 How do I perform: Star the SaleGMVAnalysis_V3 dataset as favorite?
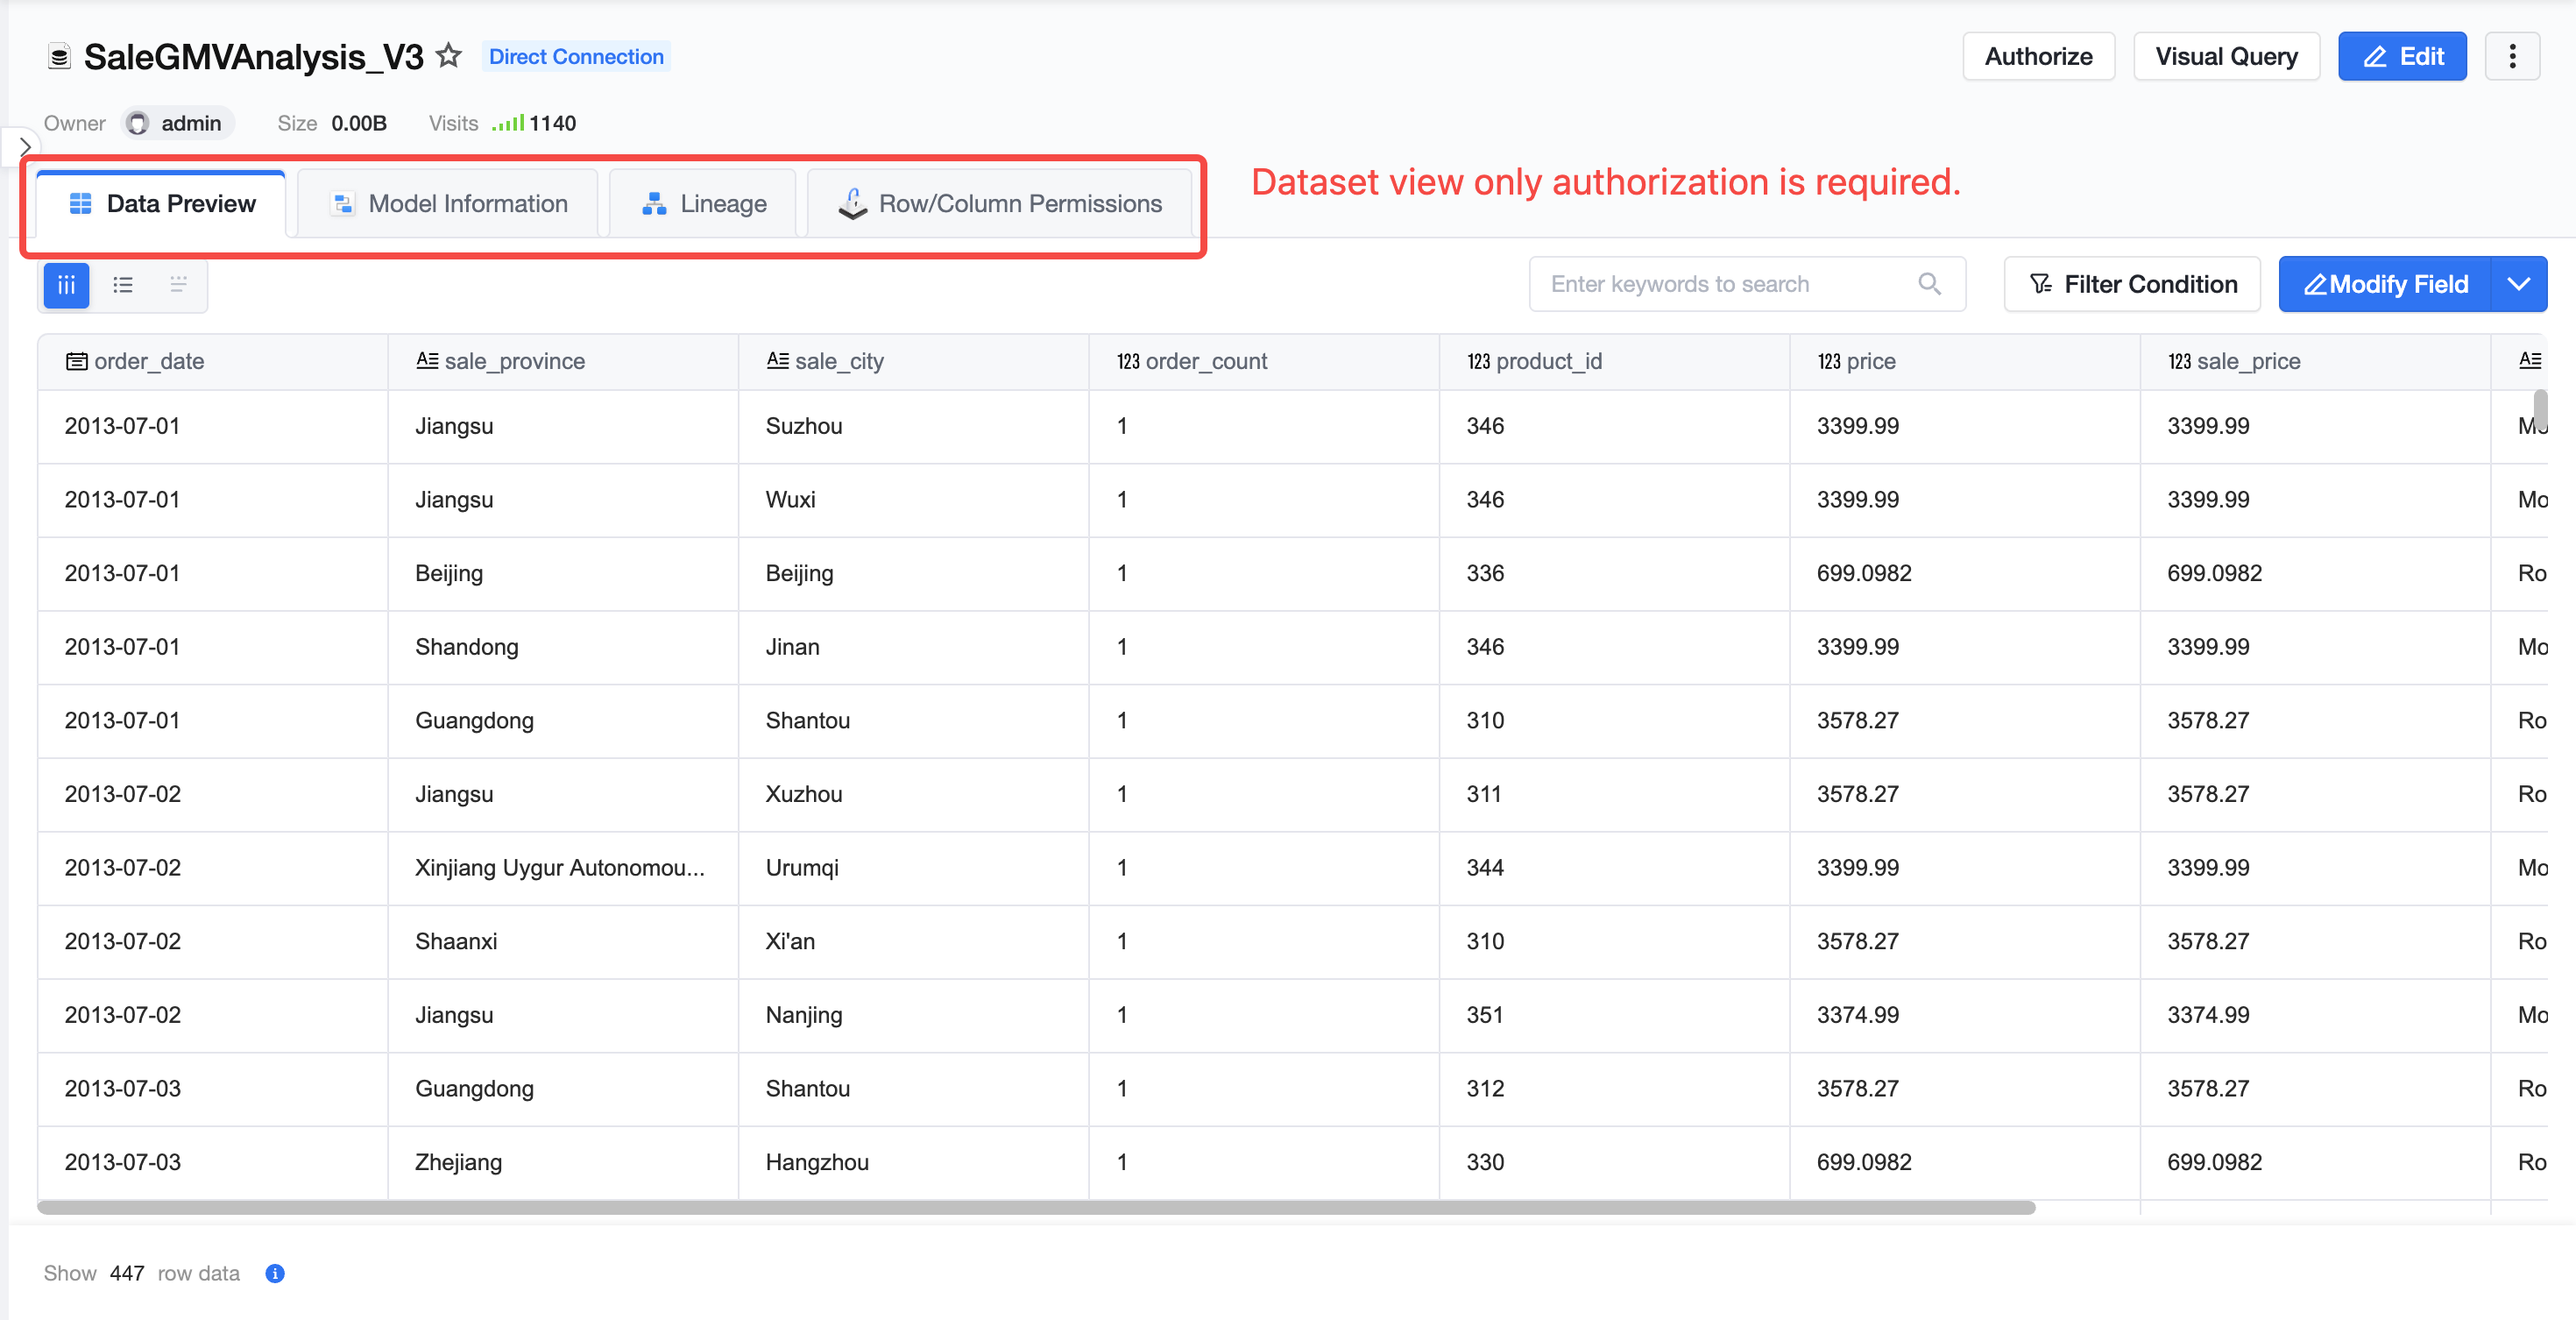point(449,56)
